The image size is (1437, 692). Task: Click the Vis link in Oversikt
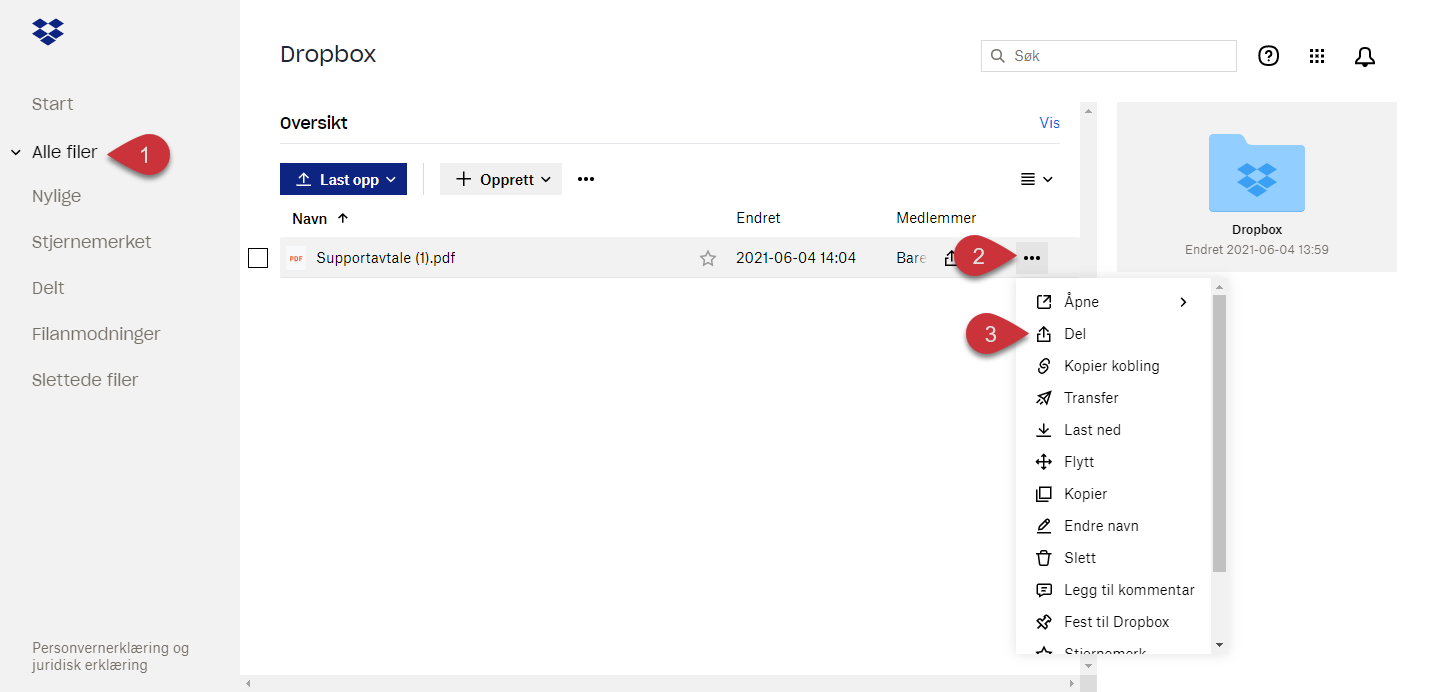point(1050,123)
